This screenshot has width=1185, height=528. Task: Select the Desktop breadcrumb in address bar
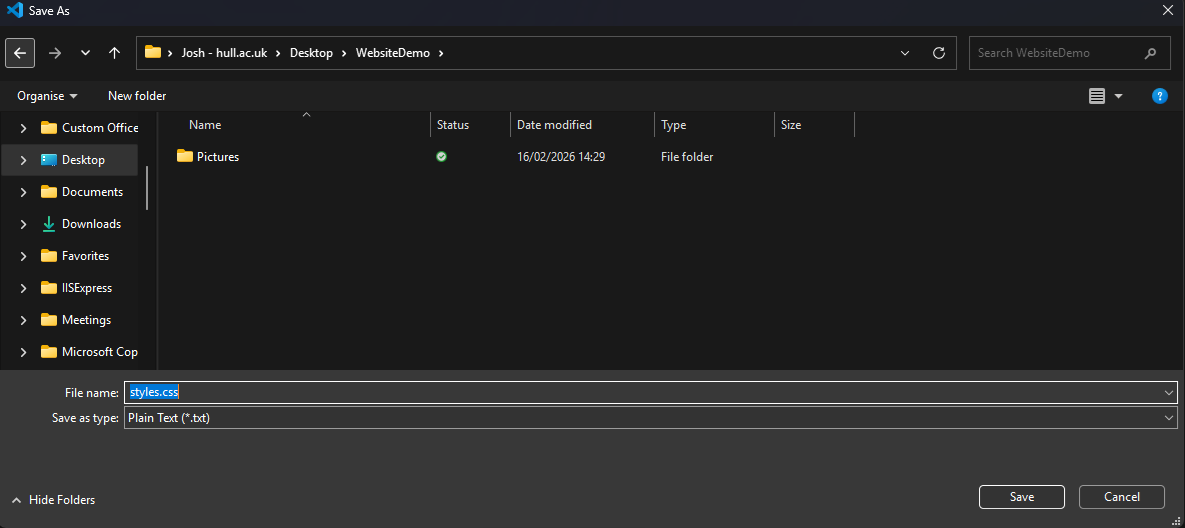311,53
